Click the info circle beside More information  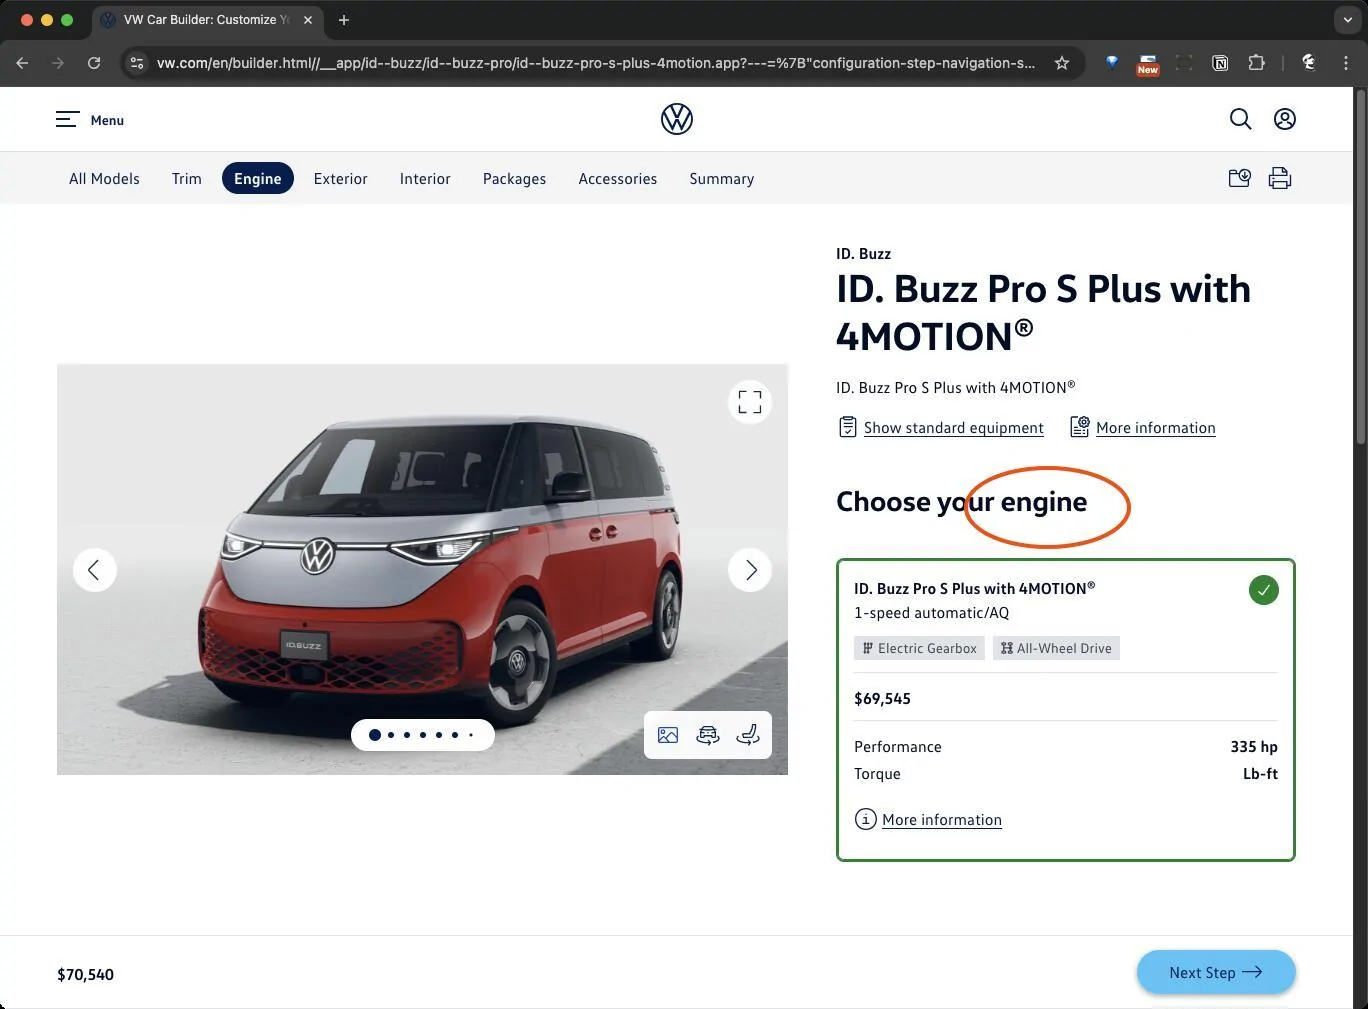coord(865,819)
